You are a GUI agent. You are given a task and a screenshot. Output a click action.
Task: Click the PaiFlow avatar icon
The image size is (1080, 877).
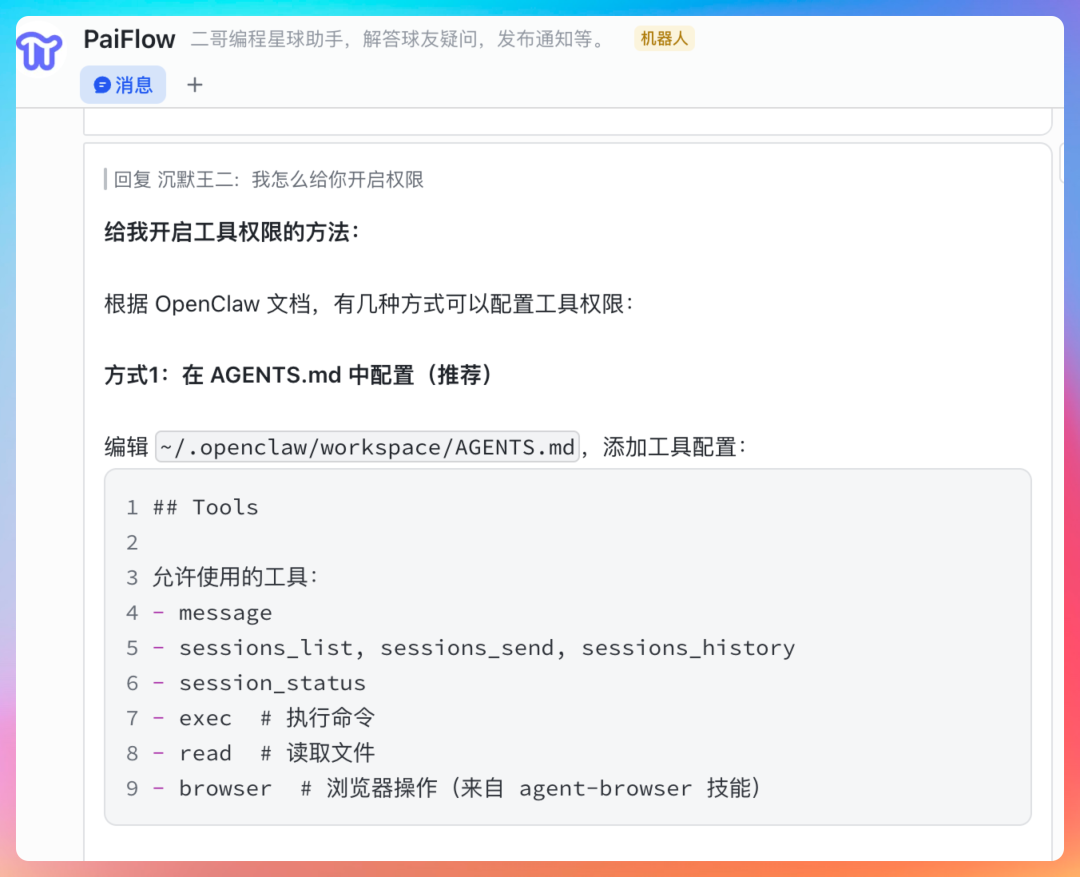[38, 52]
